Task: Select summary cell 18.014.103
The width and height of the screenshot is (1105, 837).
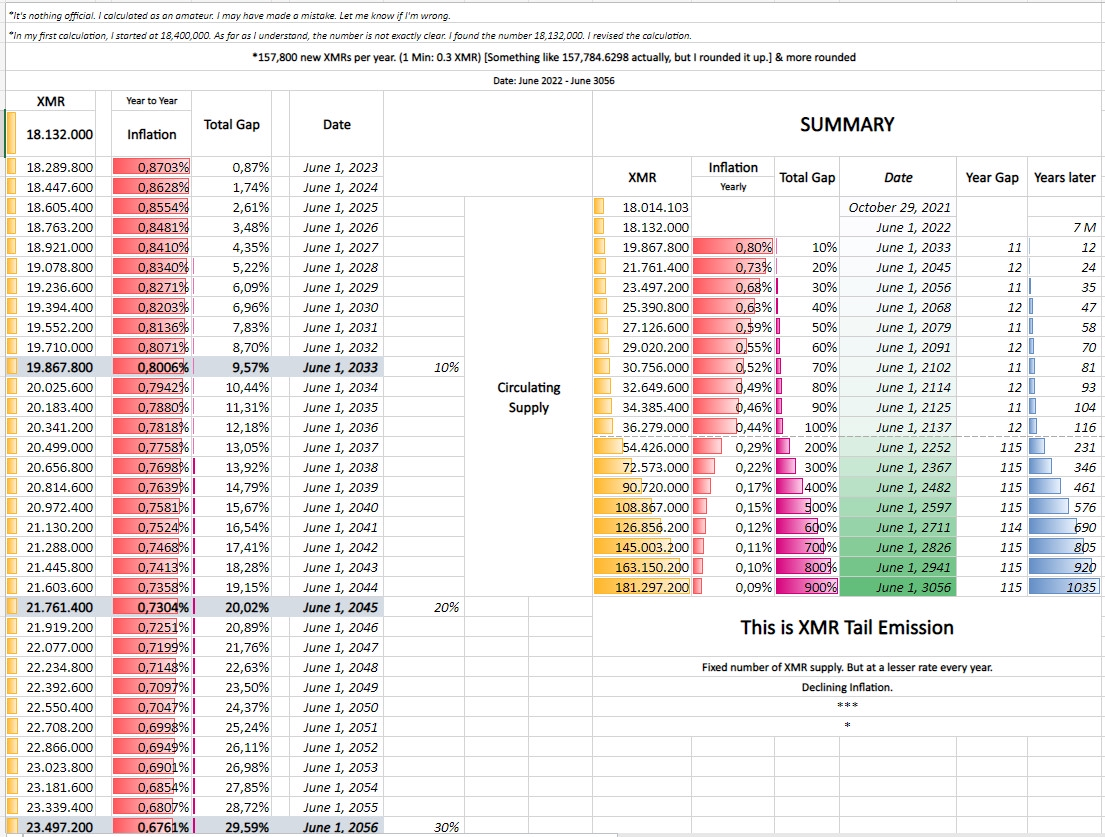Action: point(642,207)
